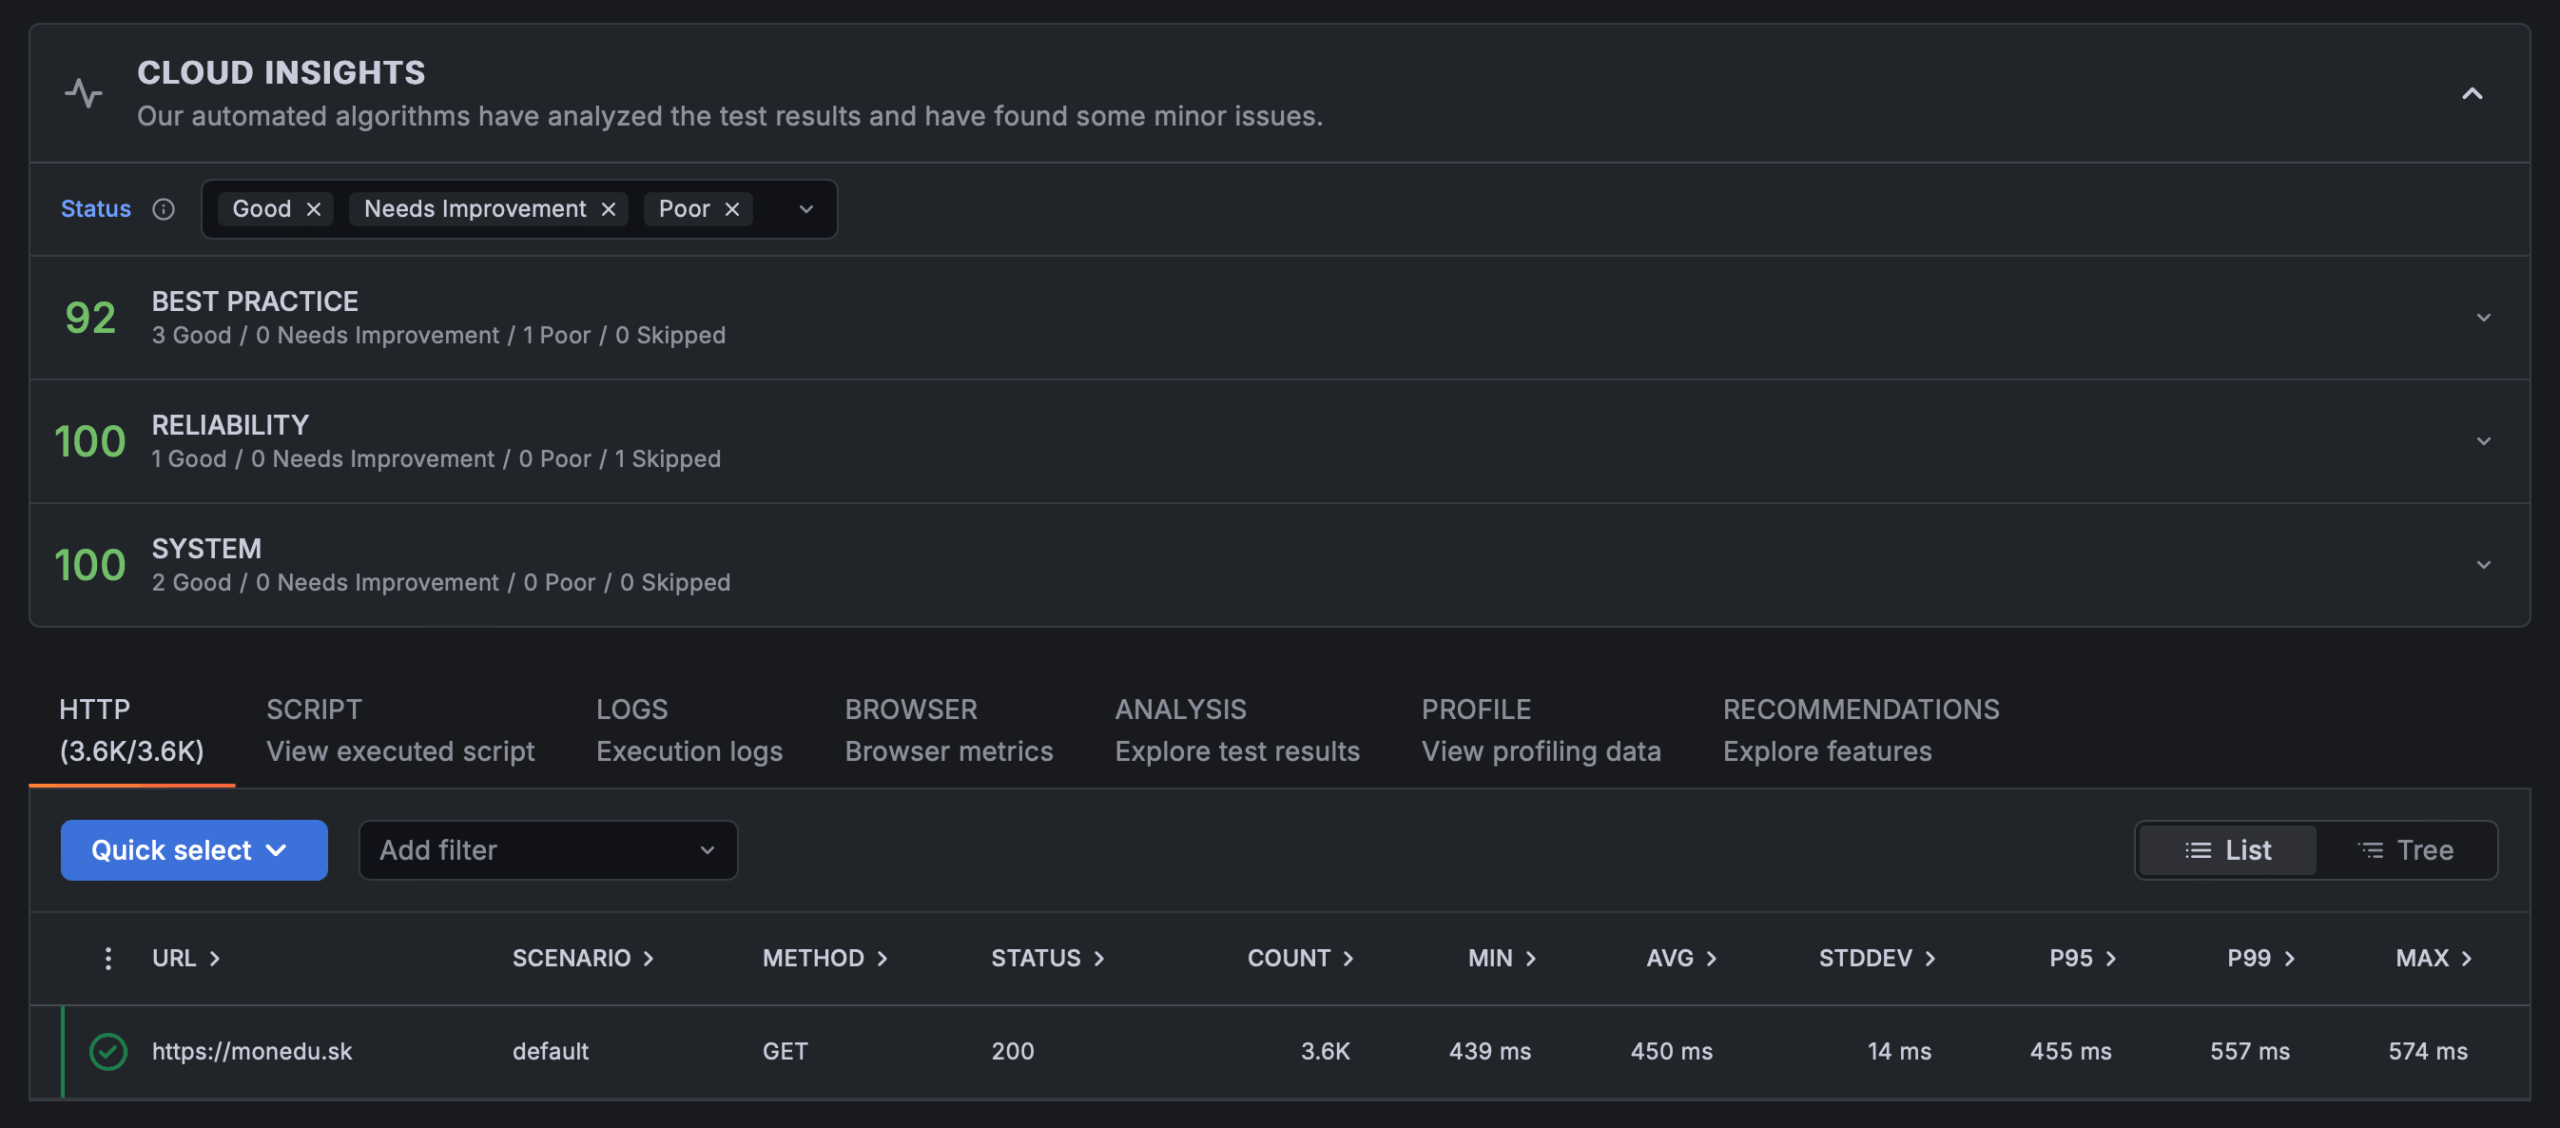This screenshot has width=2560, height=1128.
Task: Click the Cloud Insights pulse icon
Action: tap(84, 93)
